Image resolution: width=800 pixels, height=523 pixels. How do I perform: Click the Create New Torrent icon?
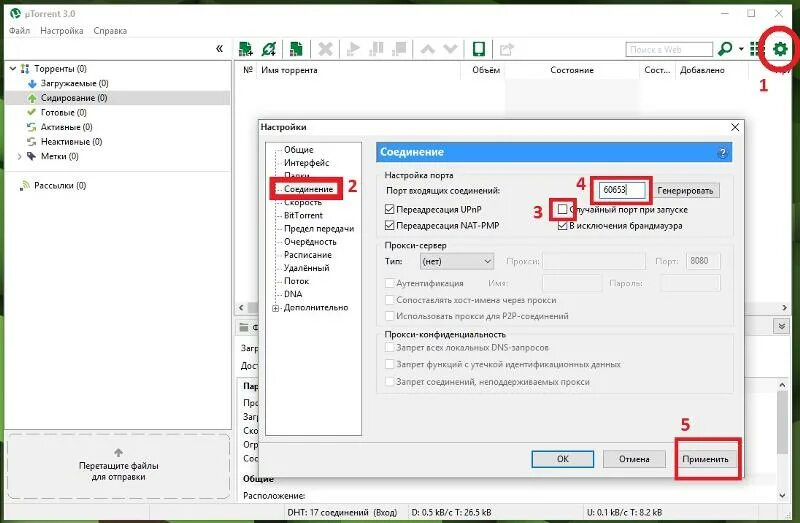296,49
